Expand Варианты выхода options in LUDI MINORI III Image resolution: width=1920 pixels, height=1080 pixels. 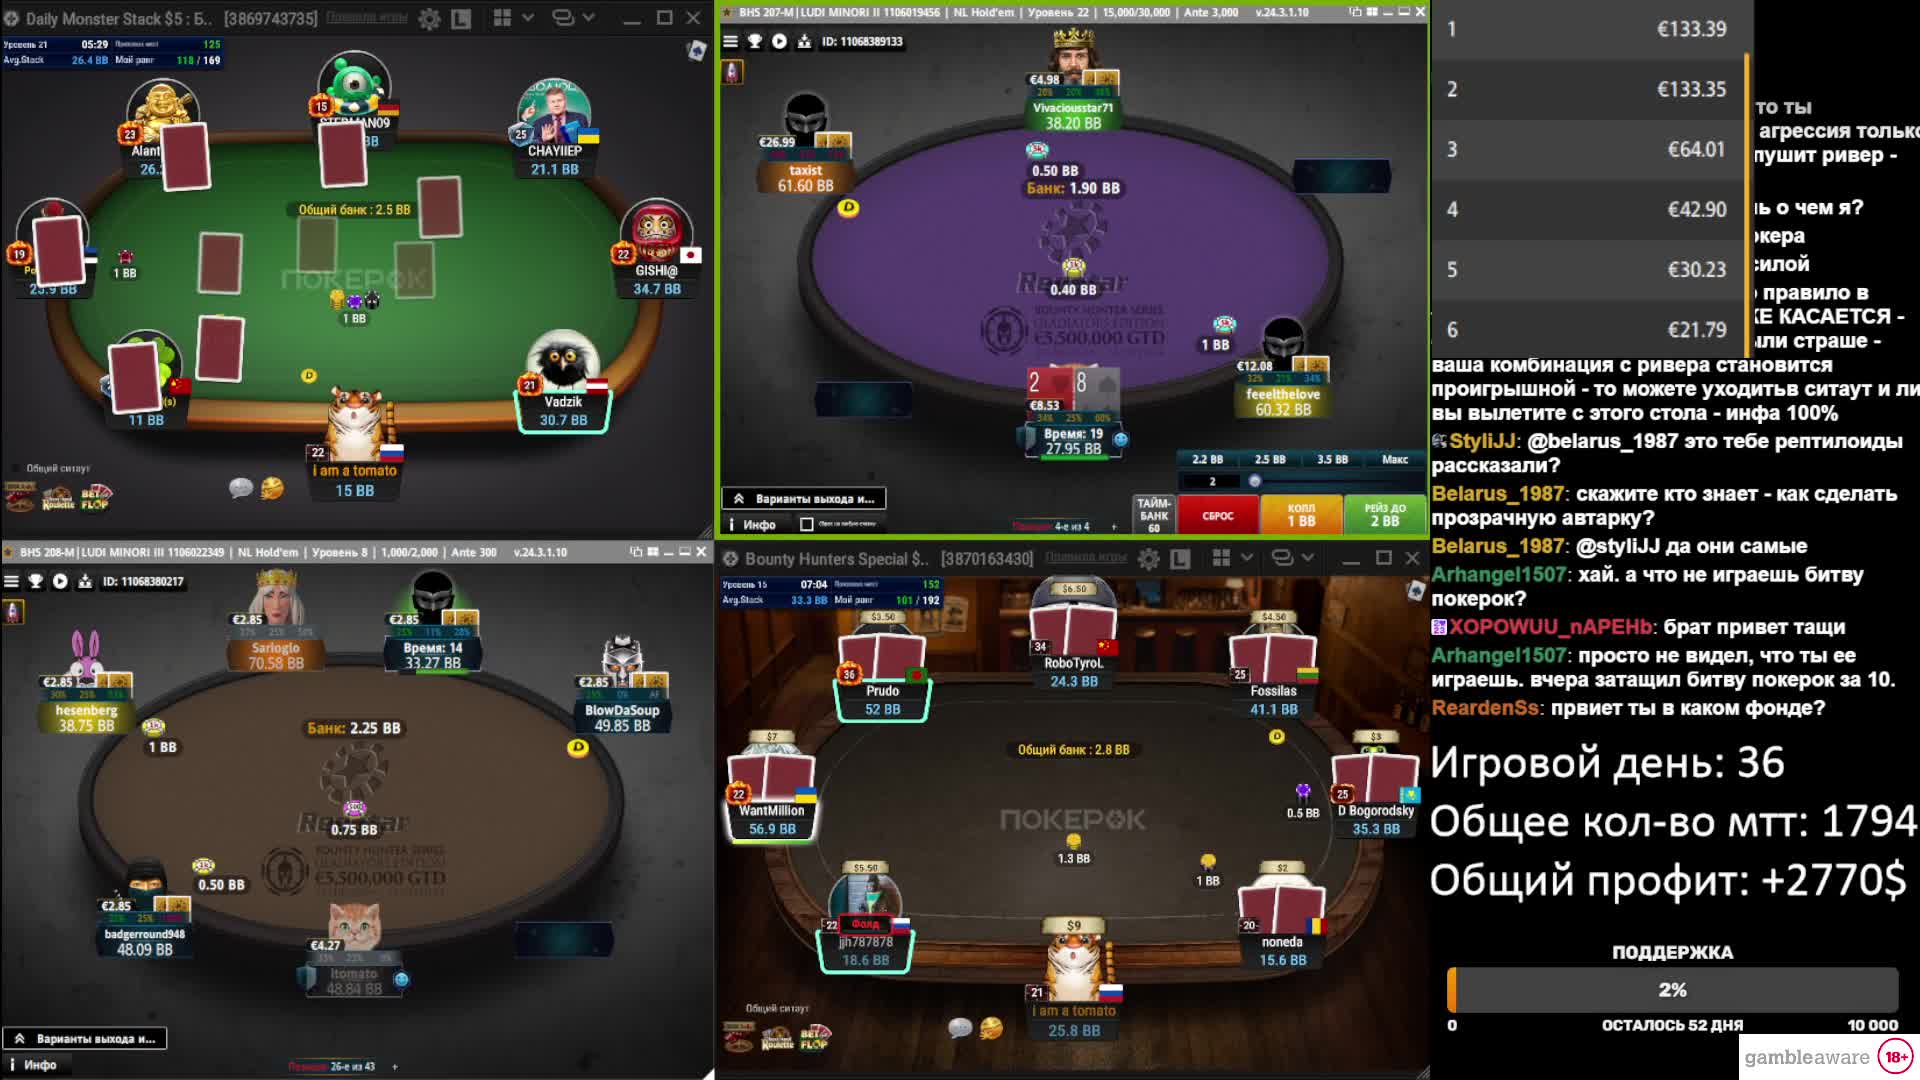[85, 1039]
